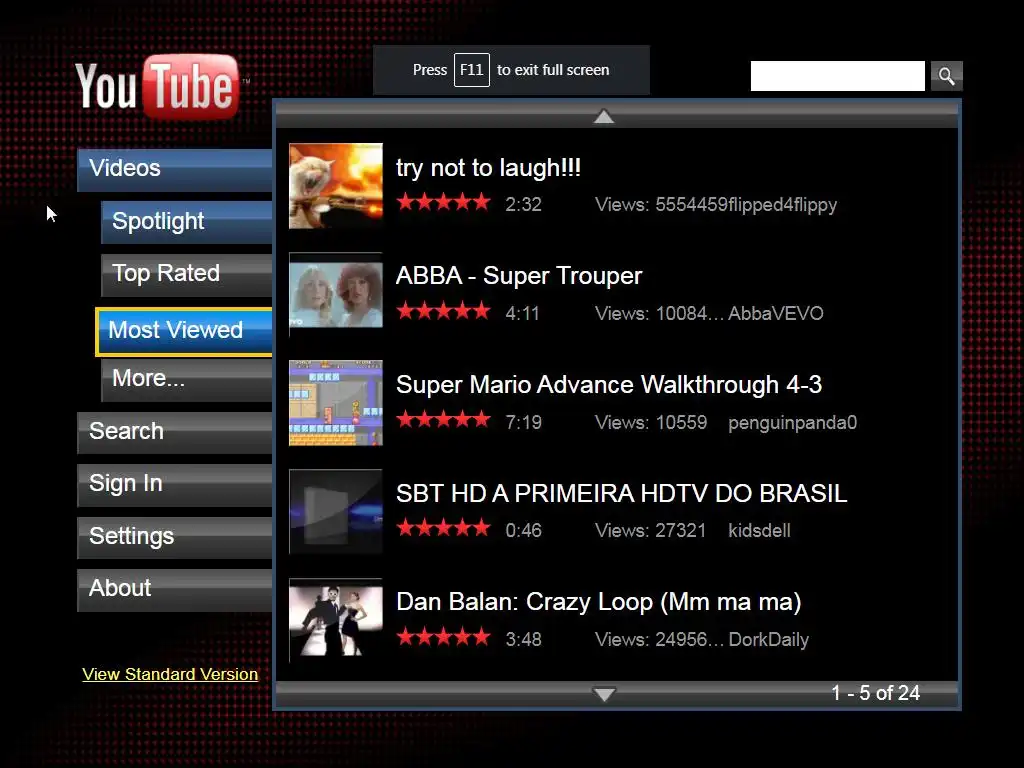
Task: Click the 4:11 duration text
Action: (522, 313)
